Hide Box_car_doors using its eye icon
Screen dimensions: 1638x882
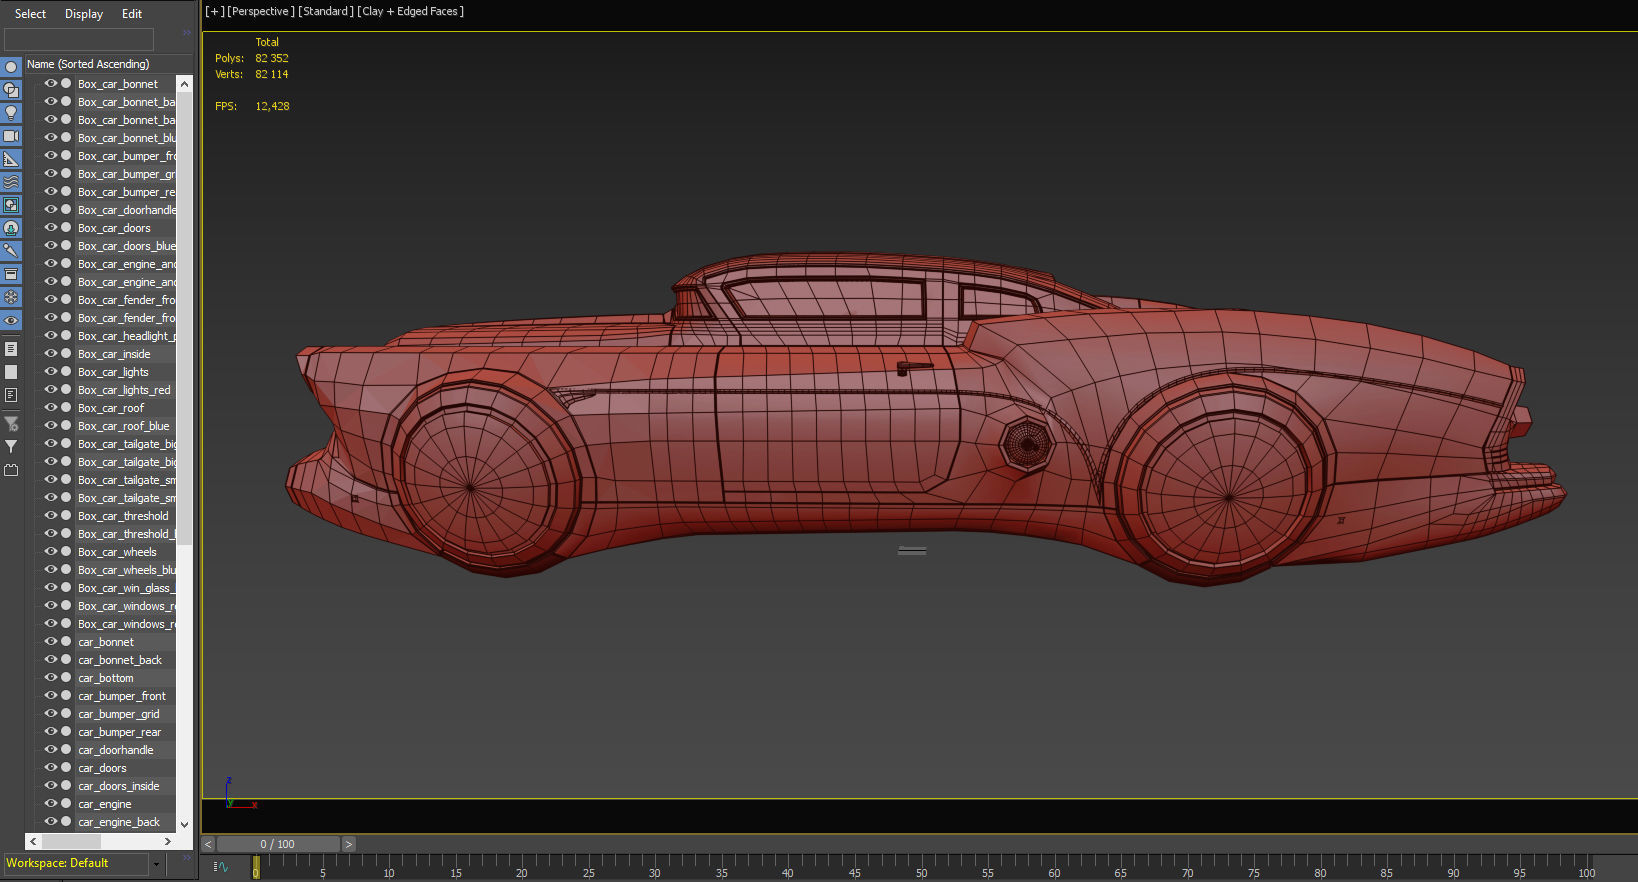coord(51,228)
